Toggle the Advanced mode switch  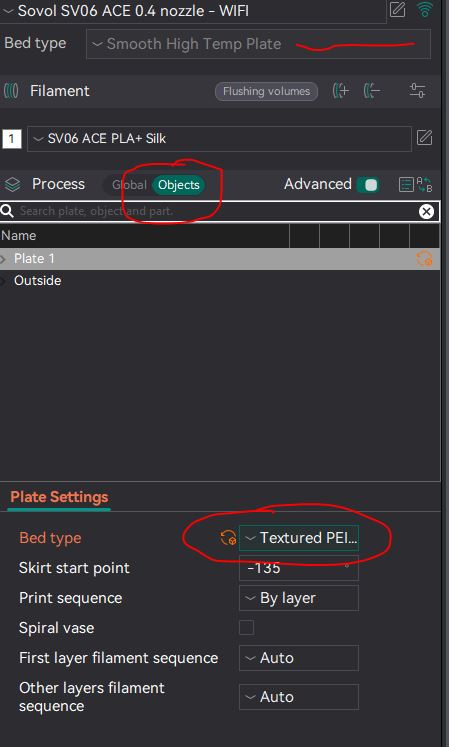pyautogui.click(x=368, y=184)
